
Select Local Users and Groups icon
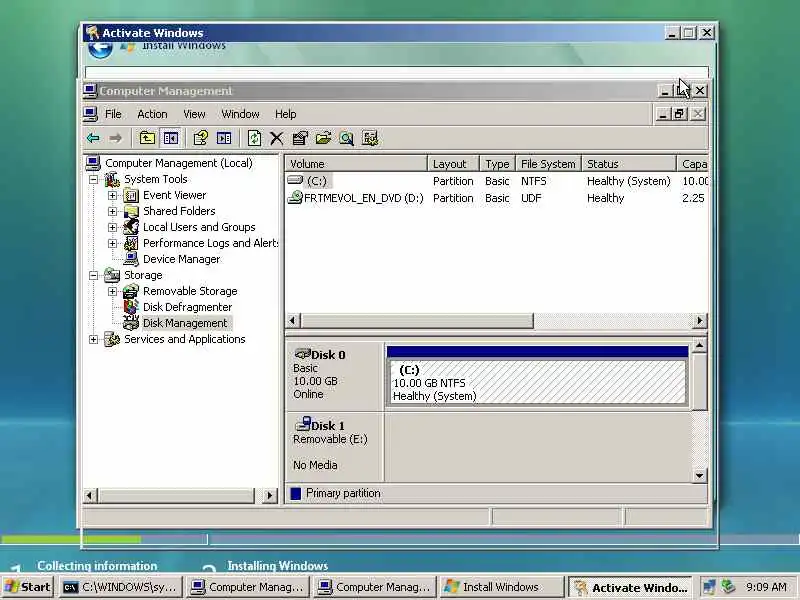click(131, 227)
